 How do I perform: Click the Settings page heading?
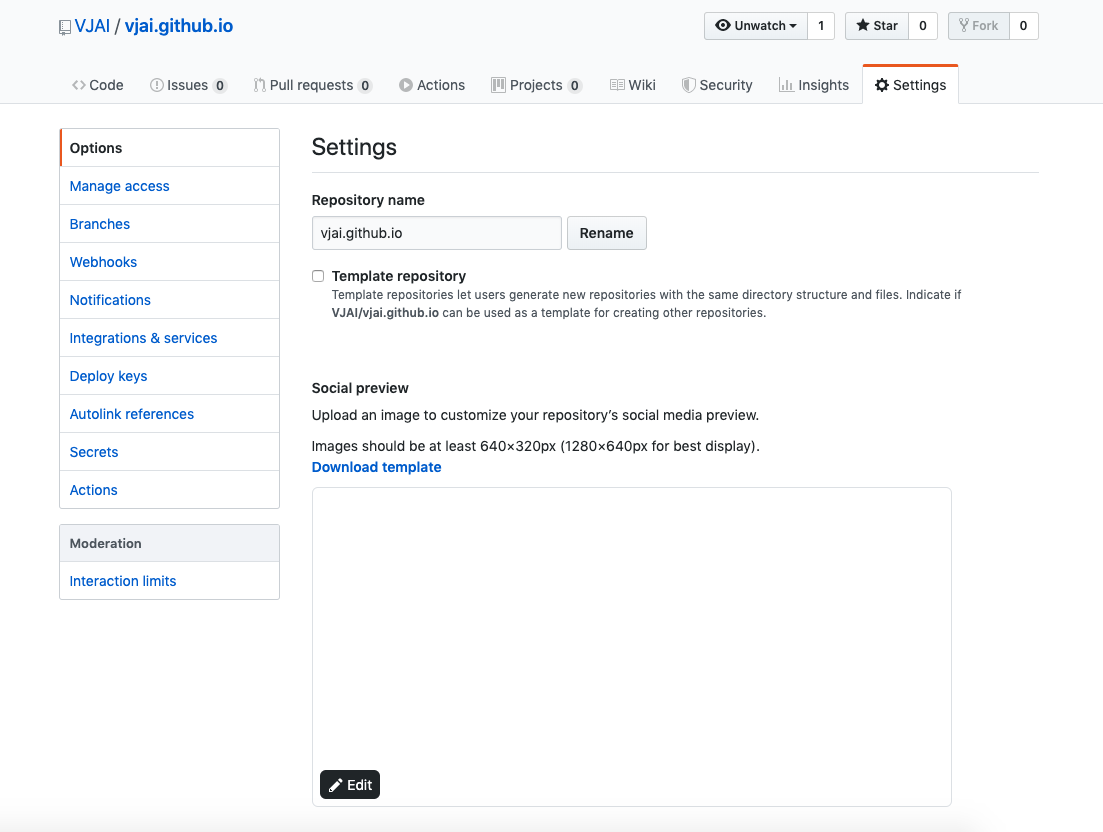pos(354,147)
